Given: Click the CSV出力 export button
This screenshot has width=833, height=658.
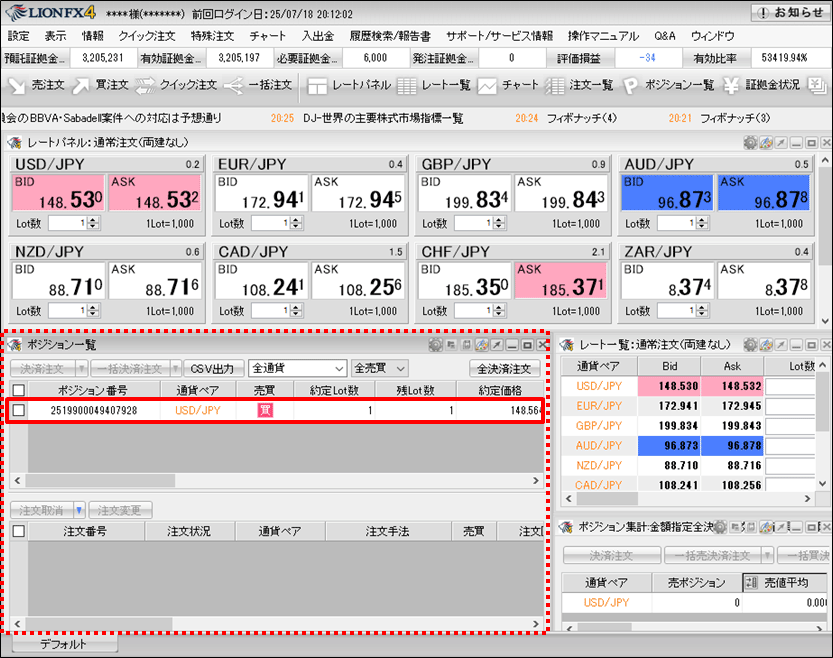Looking at the screenshot, I should pyautogui.click(x=213, y=368).
